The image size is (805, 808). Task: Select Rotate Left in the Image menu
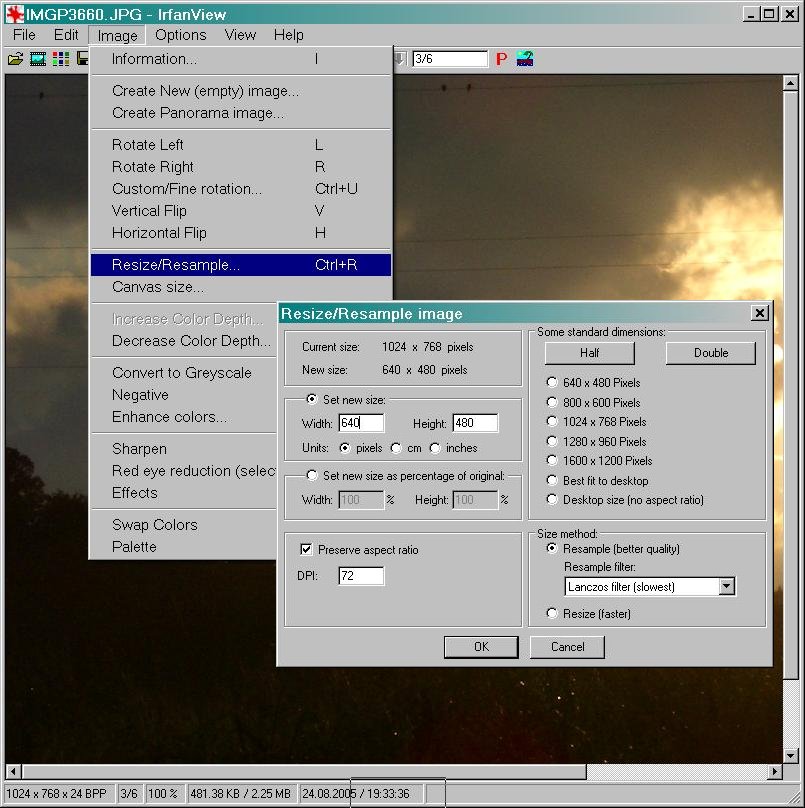[148, 145]
